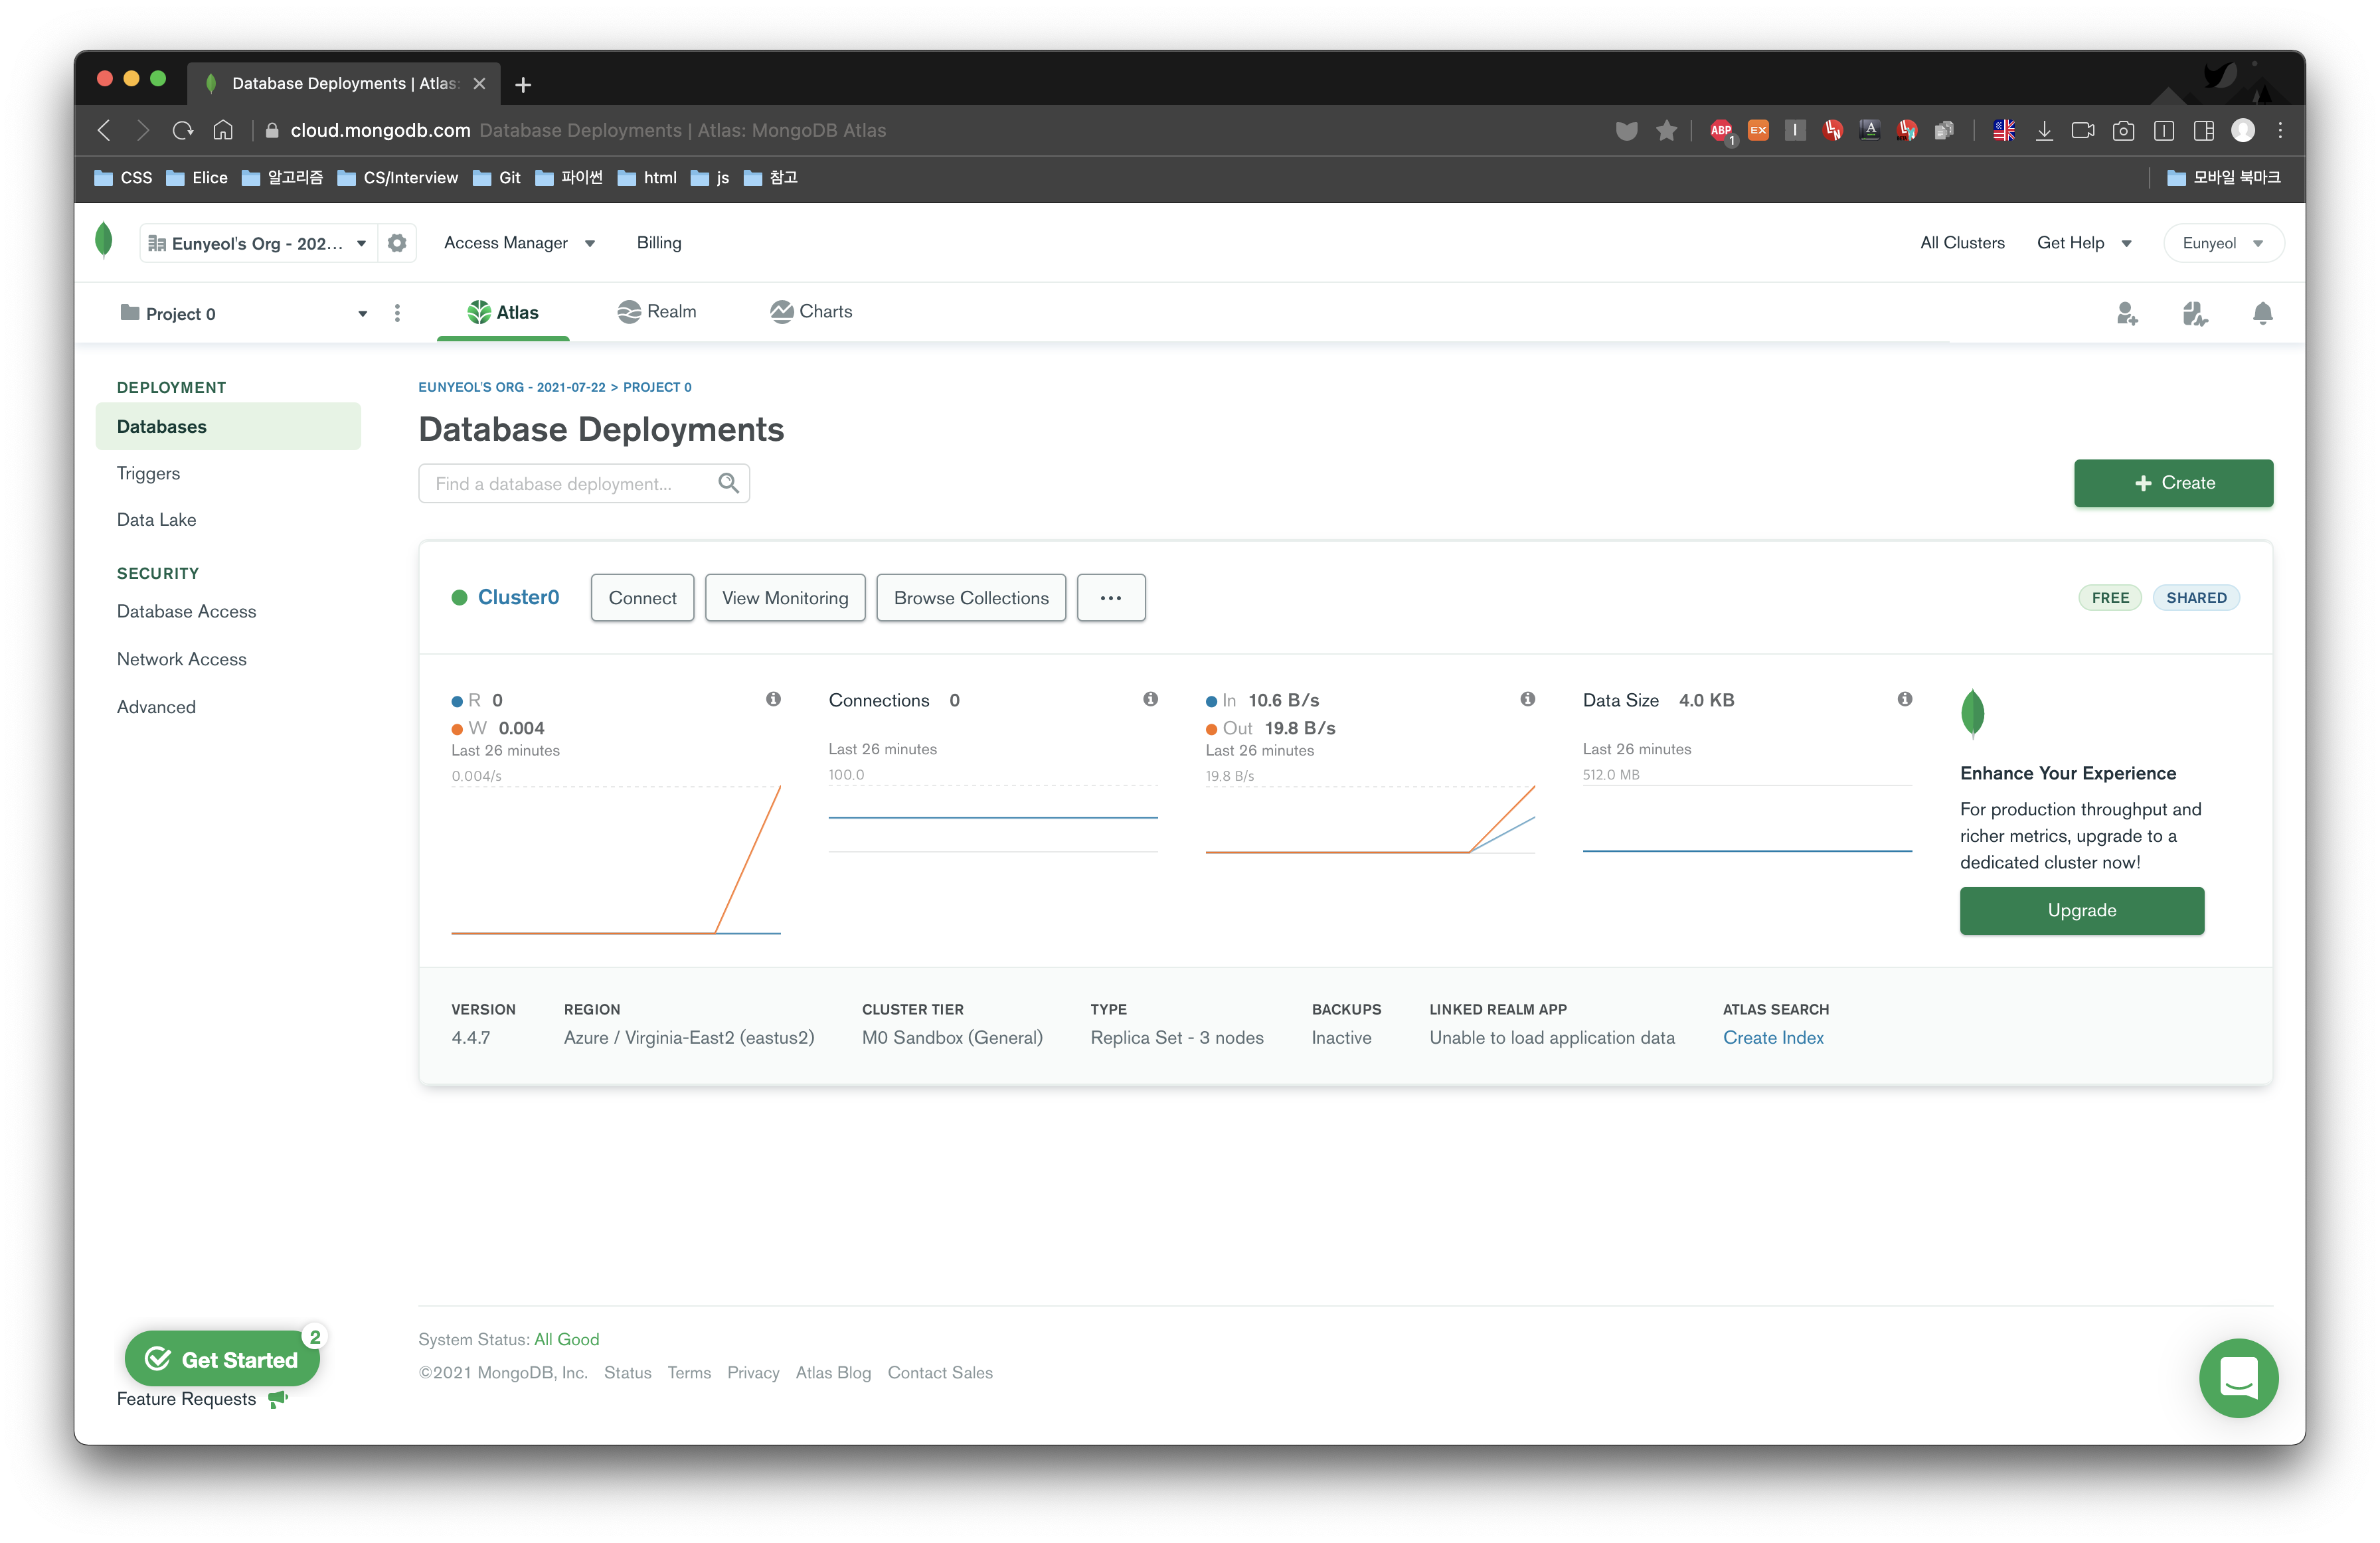
Task: Open the browser profile avatar
Action: (2243, 130)
